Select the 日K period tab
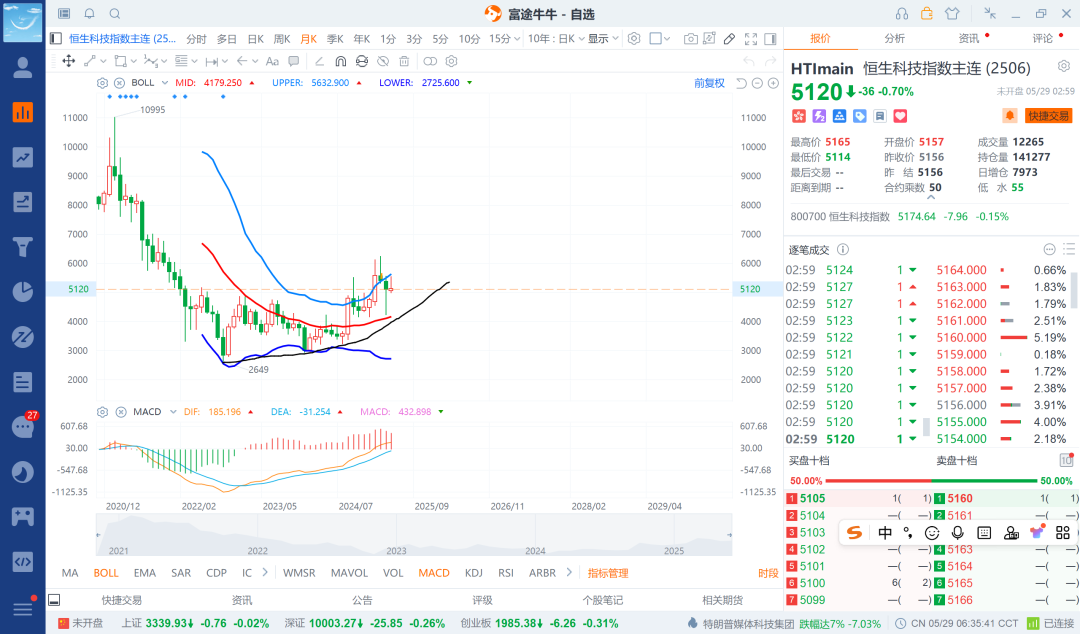Image resolution: width=1080 pixels, height=634 pixels. tap(256, 39)
